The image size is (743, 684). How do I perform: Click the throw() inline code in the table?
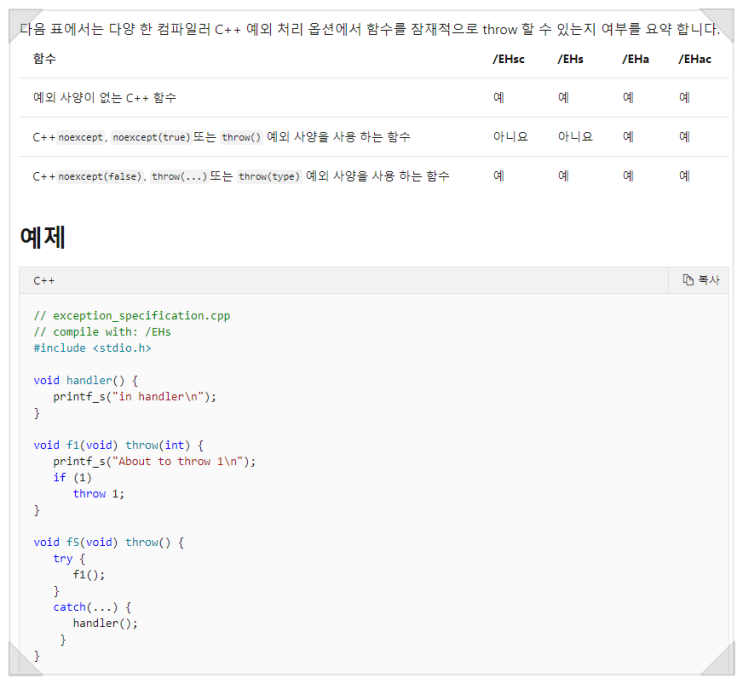click(x=241, y=137)
